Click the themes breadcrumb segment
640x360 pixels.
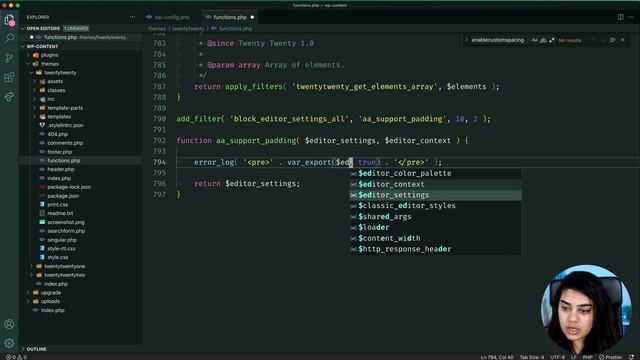[157, 29]
